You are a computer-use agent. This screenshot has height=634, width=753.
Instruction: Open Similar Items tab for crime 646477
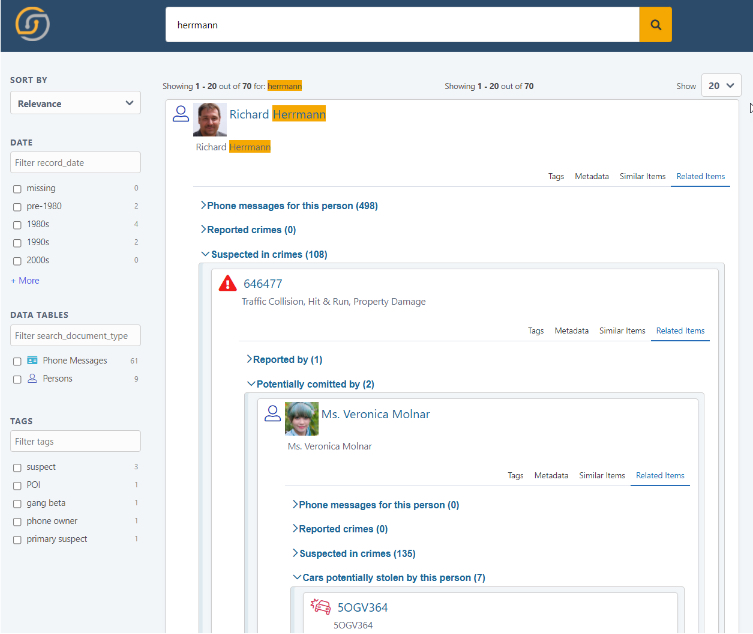pyautogui.click(x=622, y=330)
